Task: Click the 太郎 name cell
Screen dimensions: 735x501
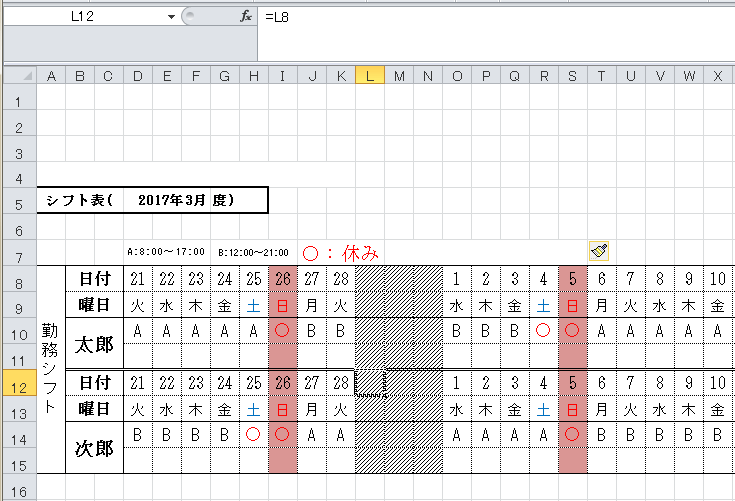Action: point(94,344)
